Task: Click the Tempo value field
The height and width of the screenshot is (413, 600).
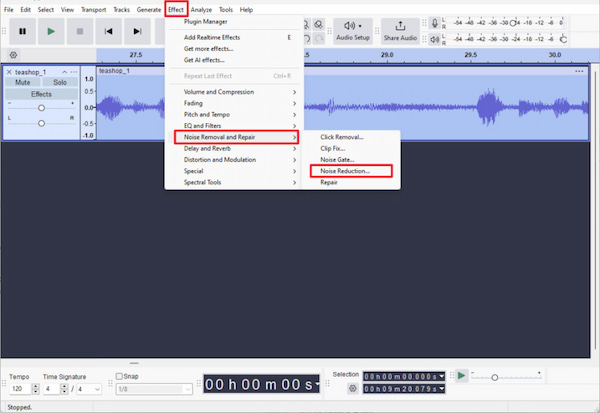Action: point(20,389)
